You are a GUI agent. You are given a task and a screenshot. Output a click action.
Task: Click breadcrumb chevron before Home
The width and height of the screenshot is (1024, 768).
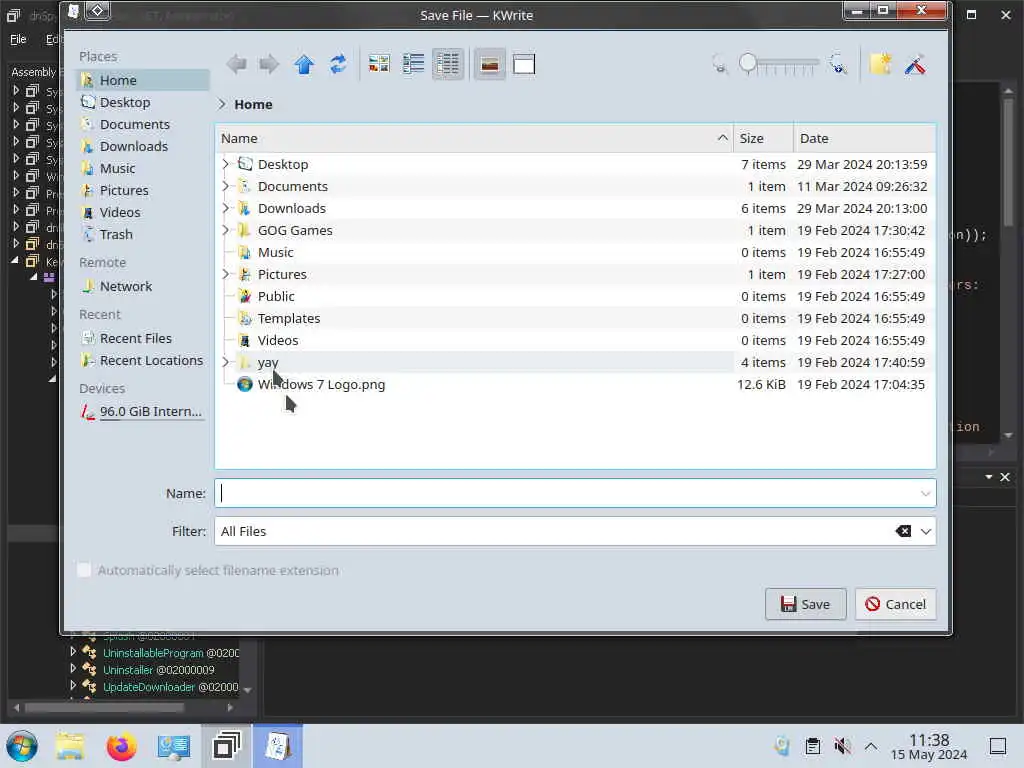[x=222, y=104]
